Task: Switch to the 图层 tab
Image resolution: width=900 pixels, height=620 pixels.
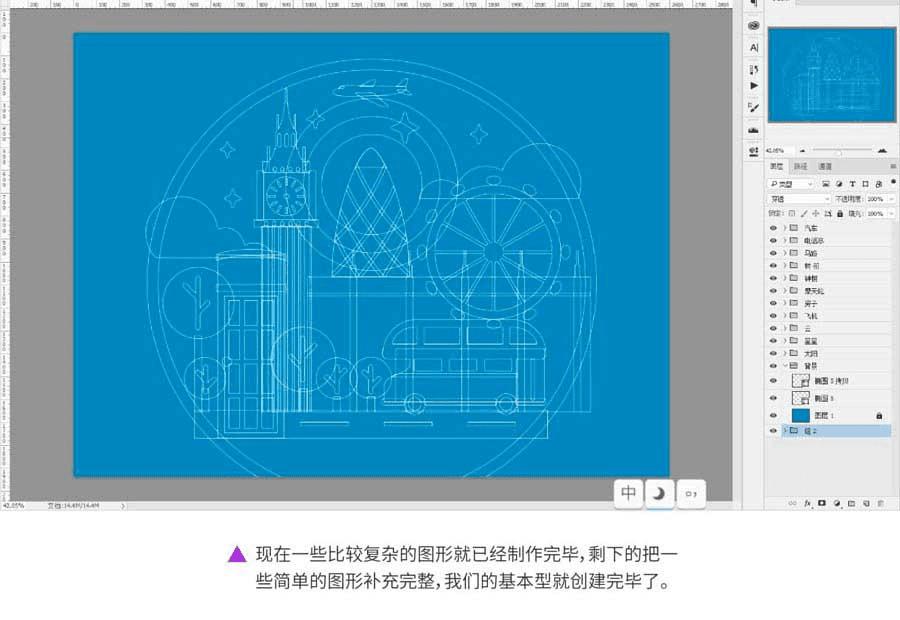Action: pyautogui.click(x=777, y=166)
